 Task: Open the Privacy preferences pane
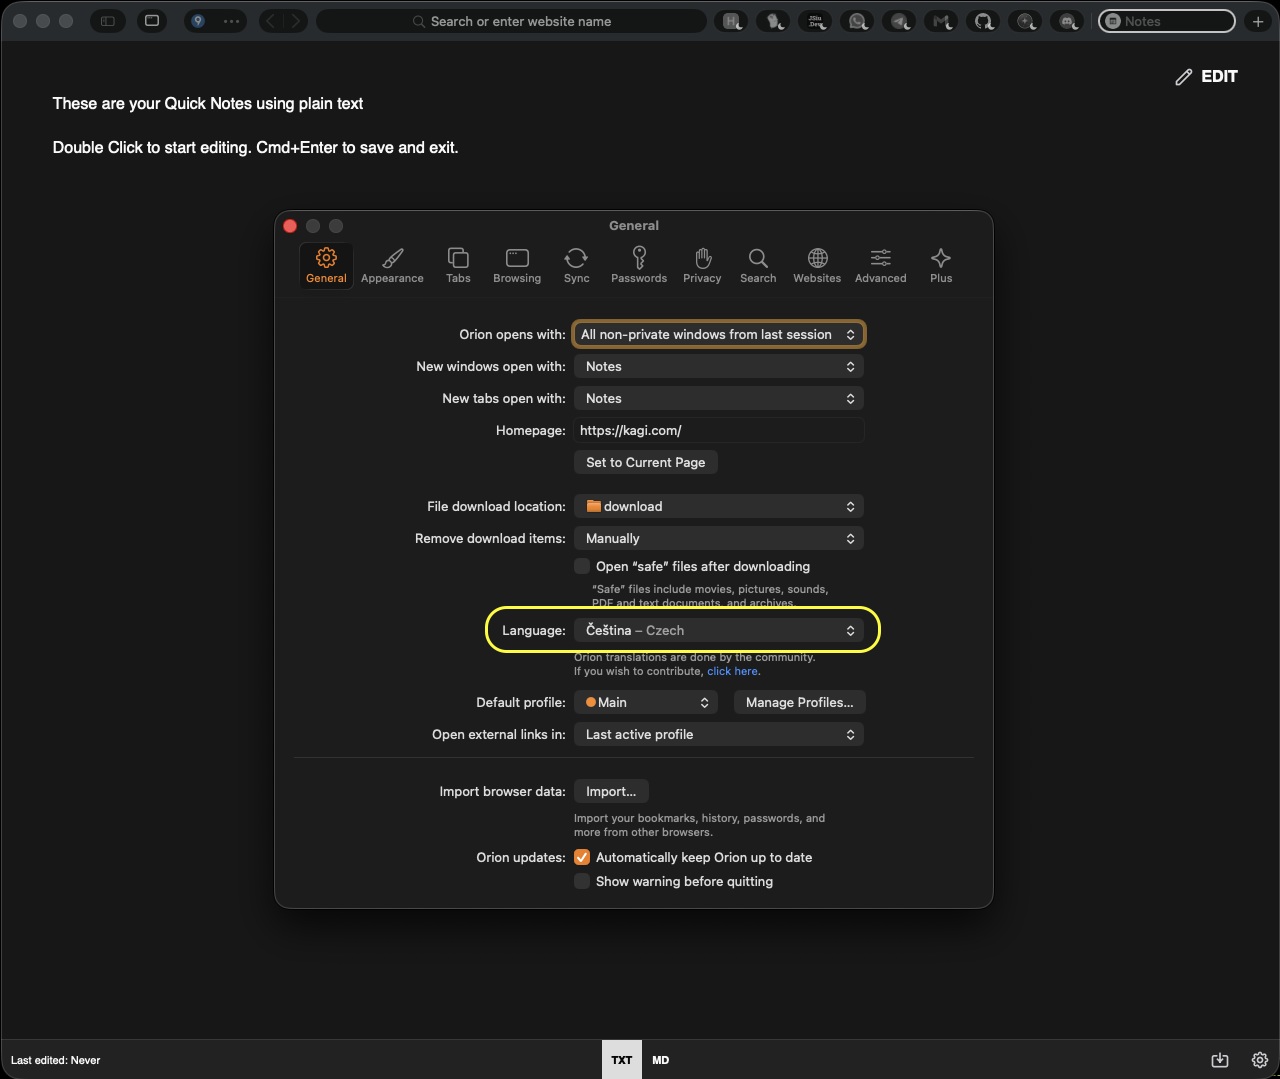click(x=702, y=265)
